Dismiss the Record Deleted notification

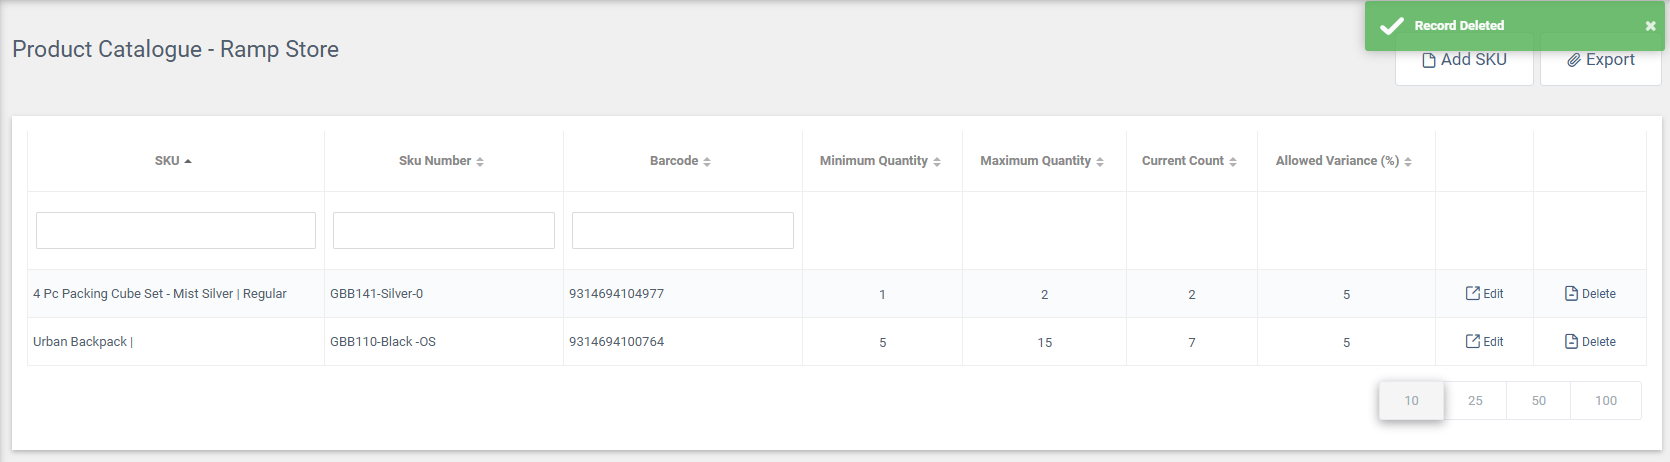pyautogui.click(x=1650, y=26)
